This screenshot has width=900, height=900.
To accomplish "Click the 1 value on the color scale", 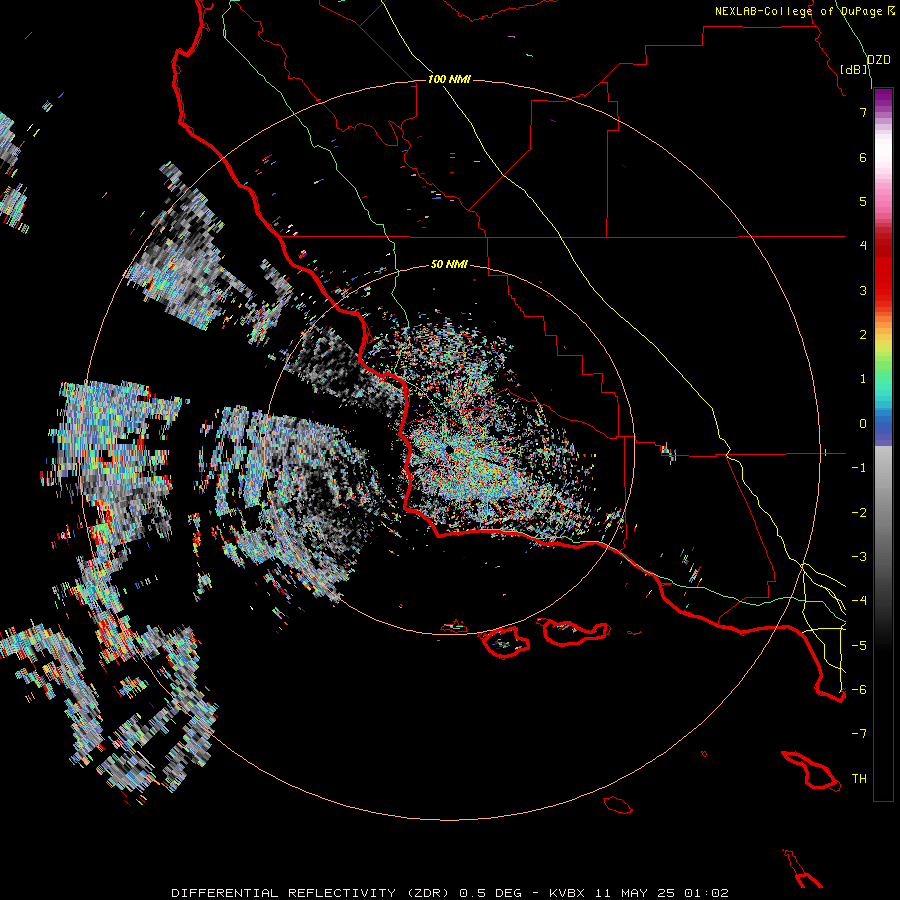I will [863, 379].
